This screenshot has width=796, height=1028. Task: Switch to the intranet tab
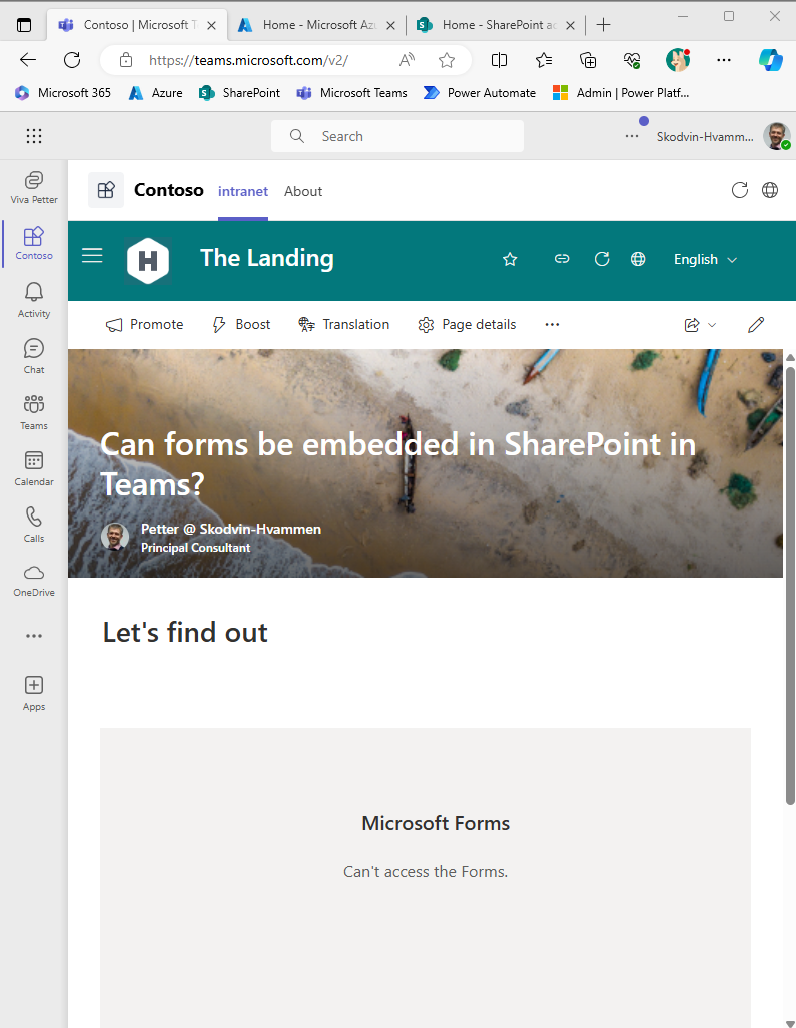click(x=243, y=191)
